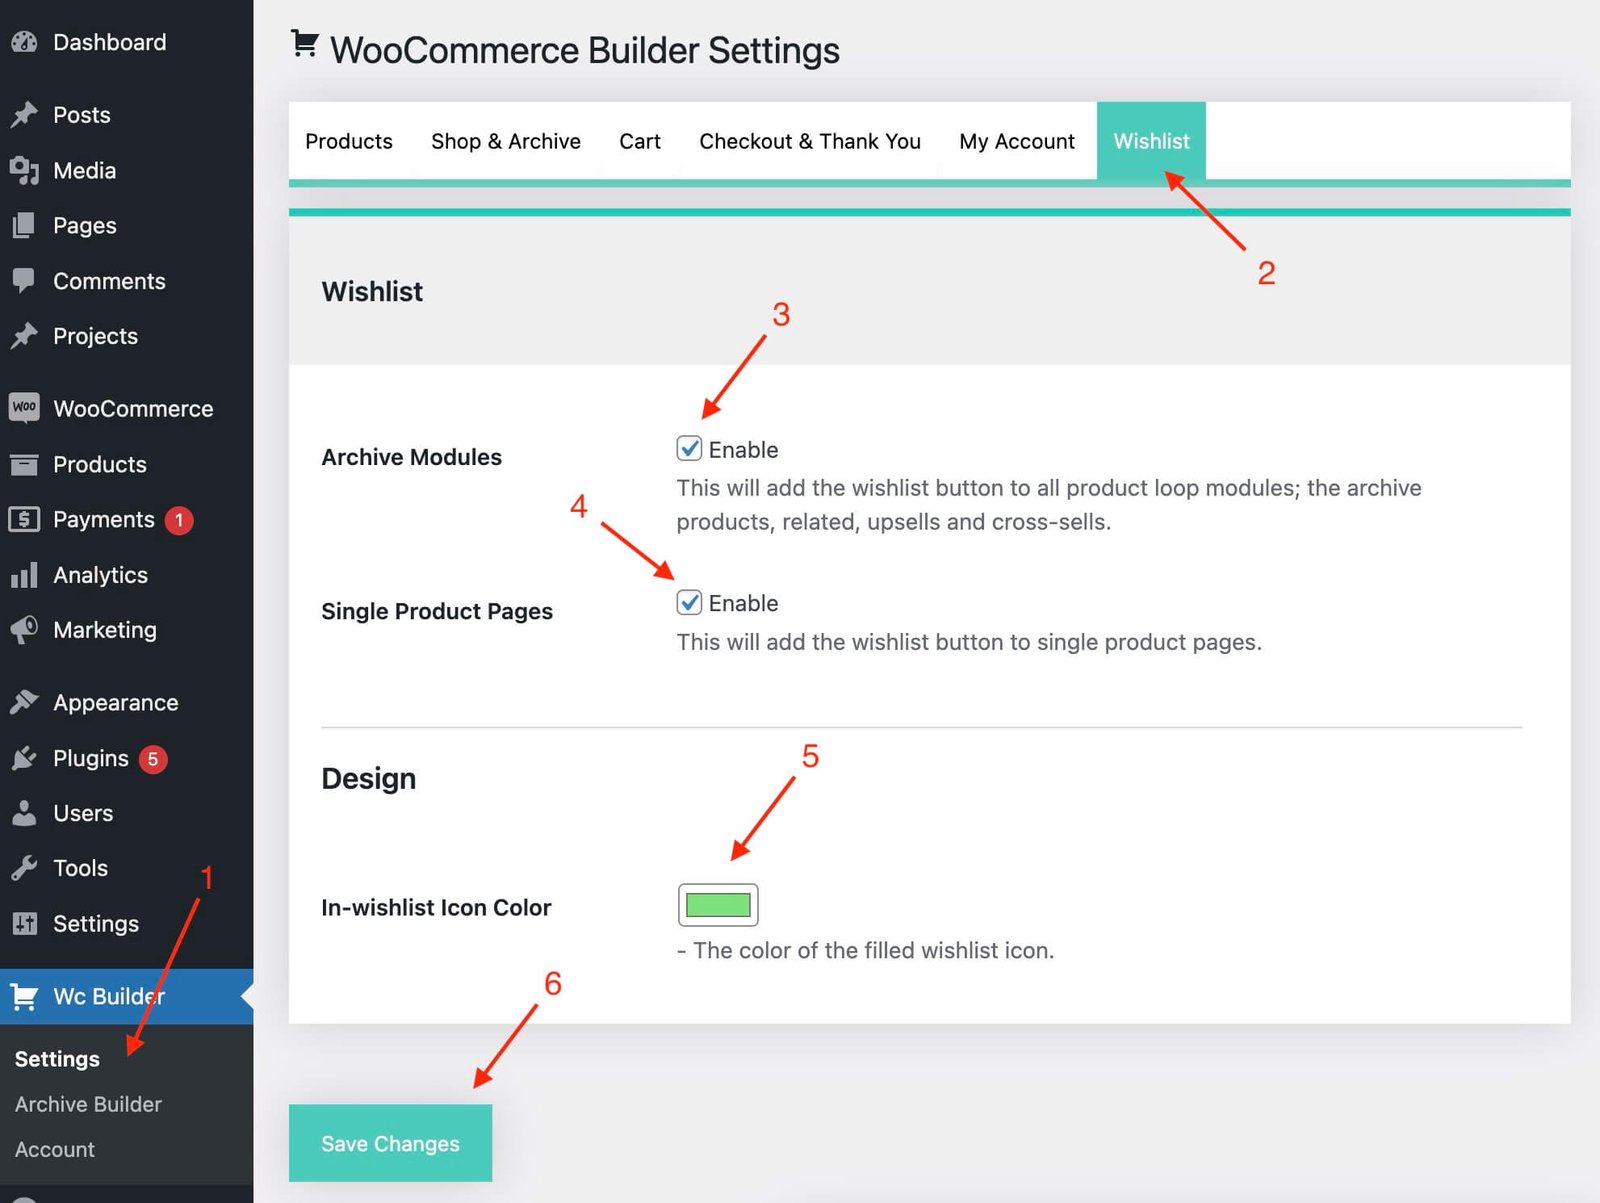Viewport: 1600px width, 1203px height.
Task: Click the Plugins plug icon
Action: point(24,758)
